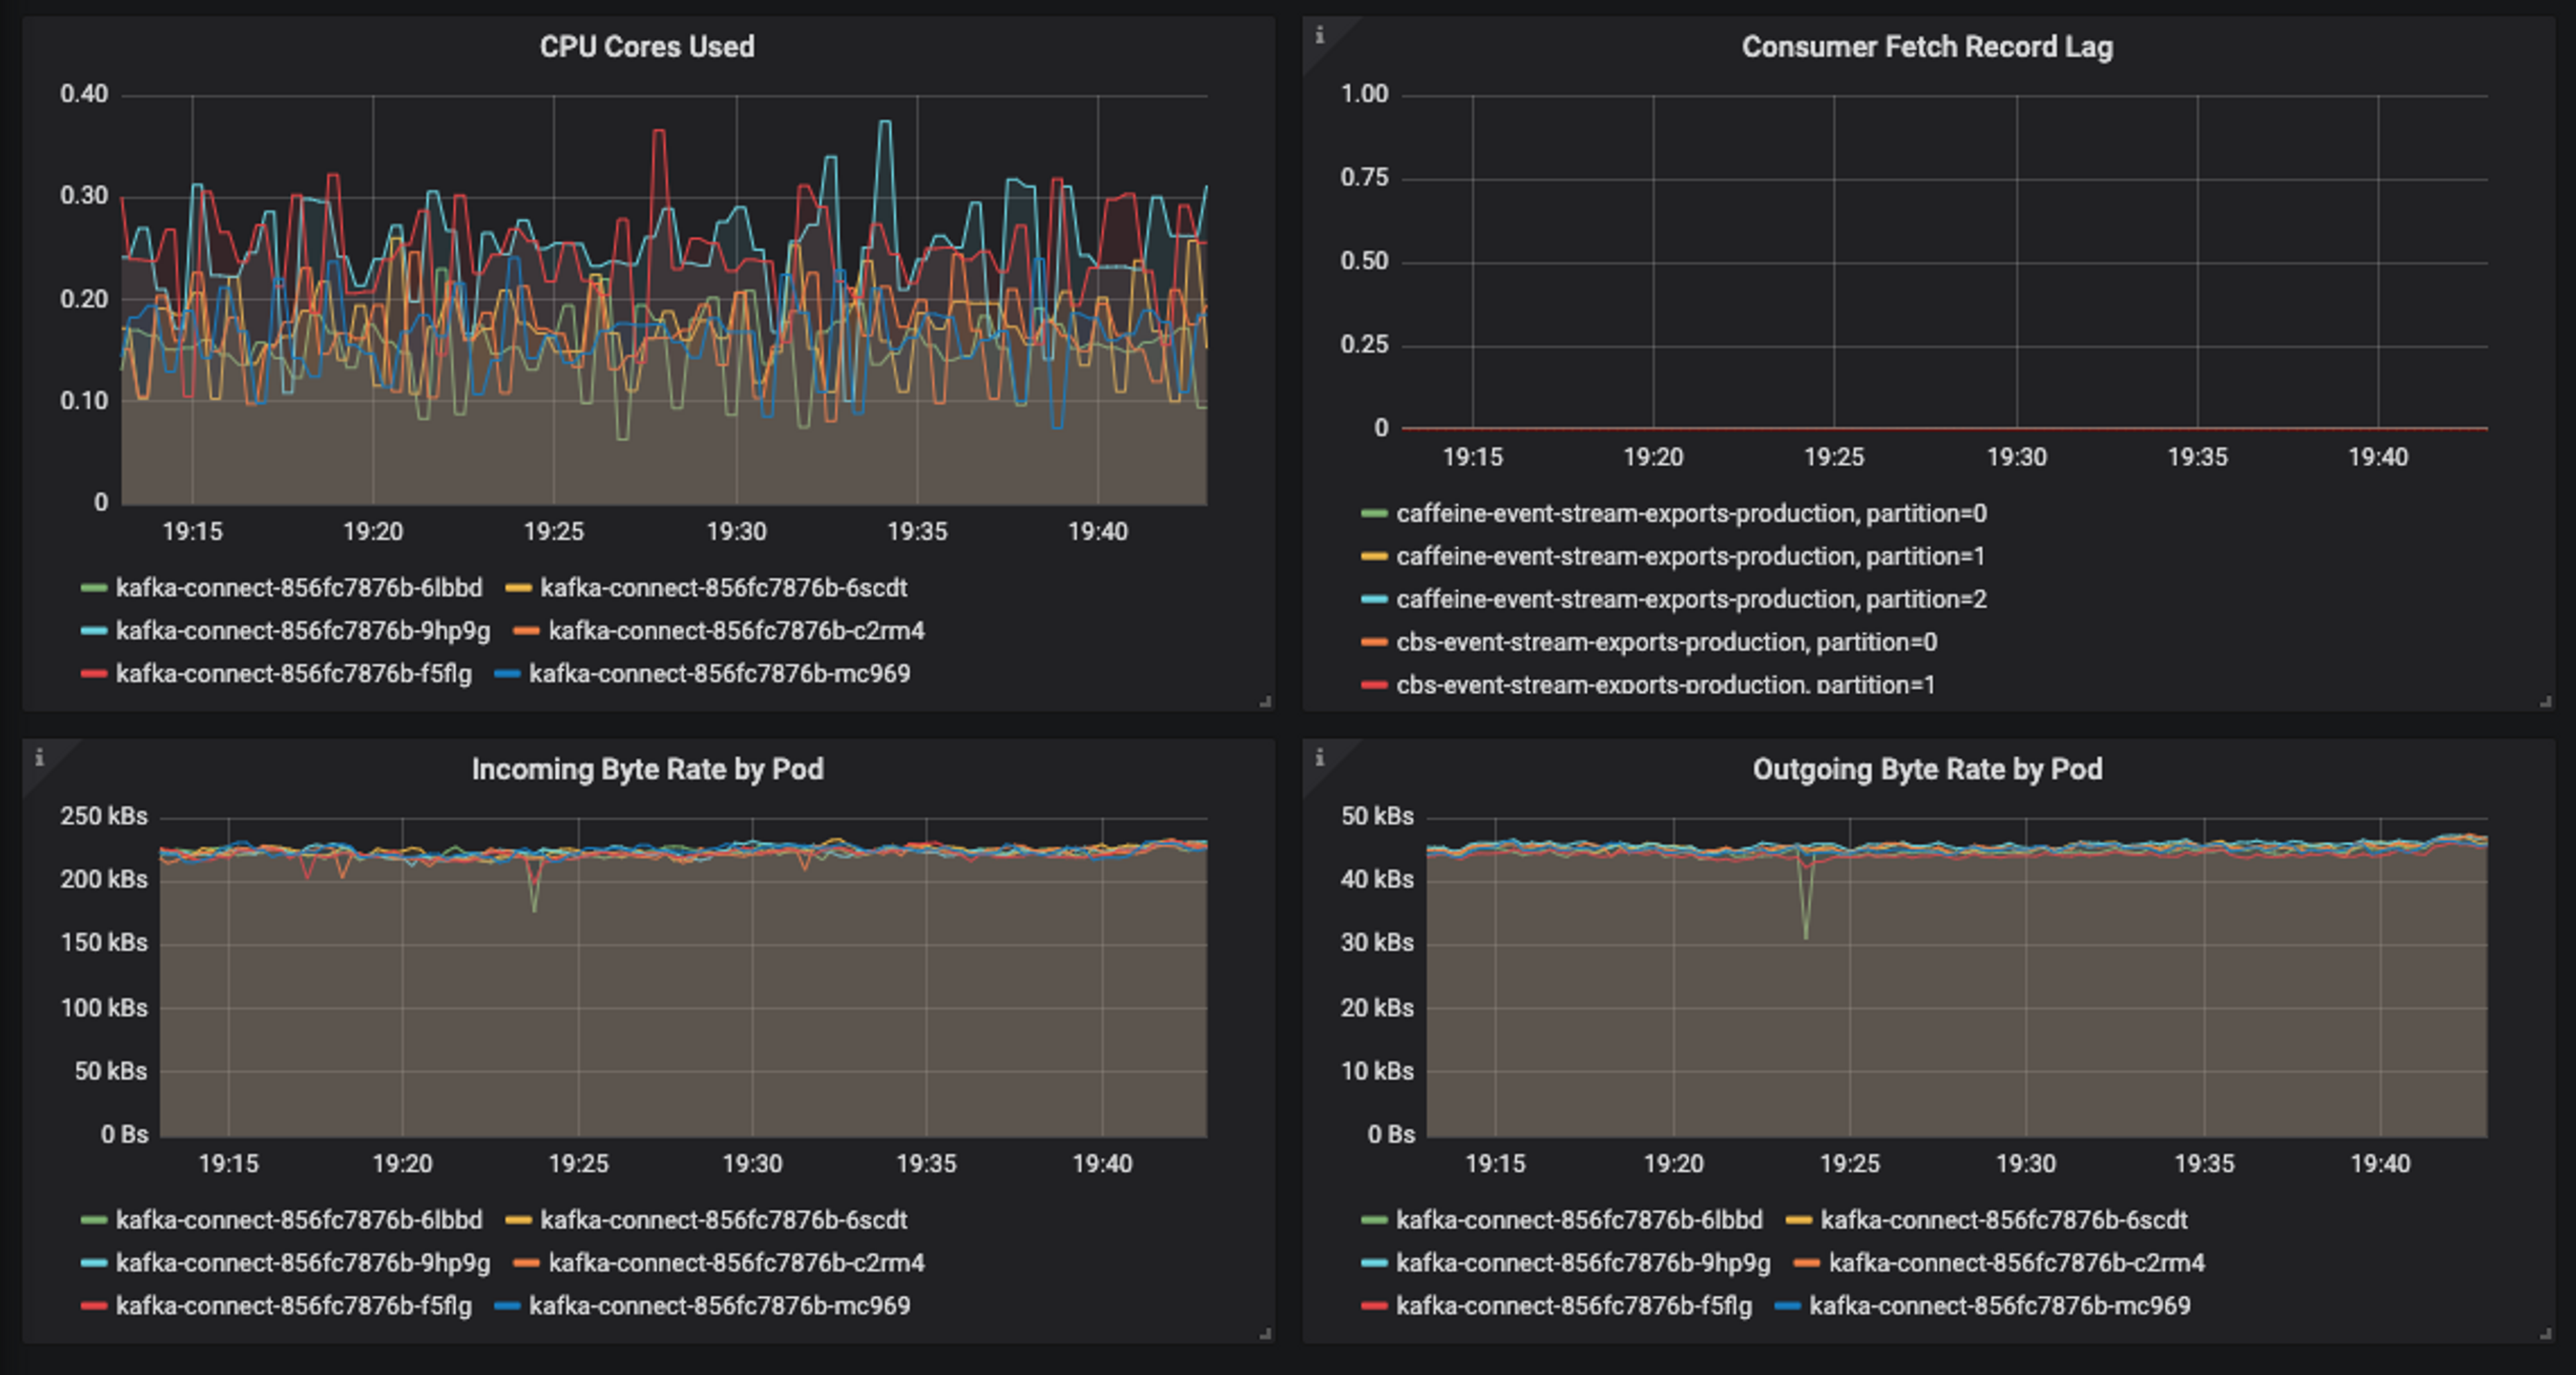Click Incoming Byte Rate panel resize handle
2576x1375 pixels.
click(x=1265, y=1334)
